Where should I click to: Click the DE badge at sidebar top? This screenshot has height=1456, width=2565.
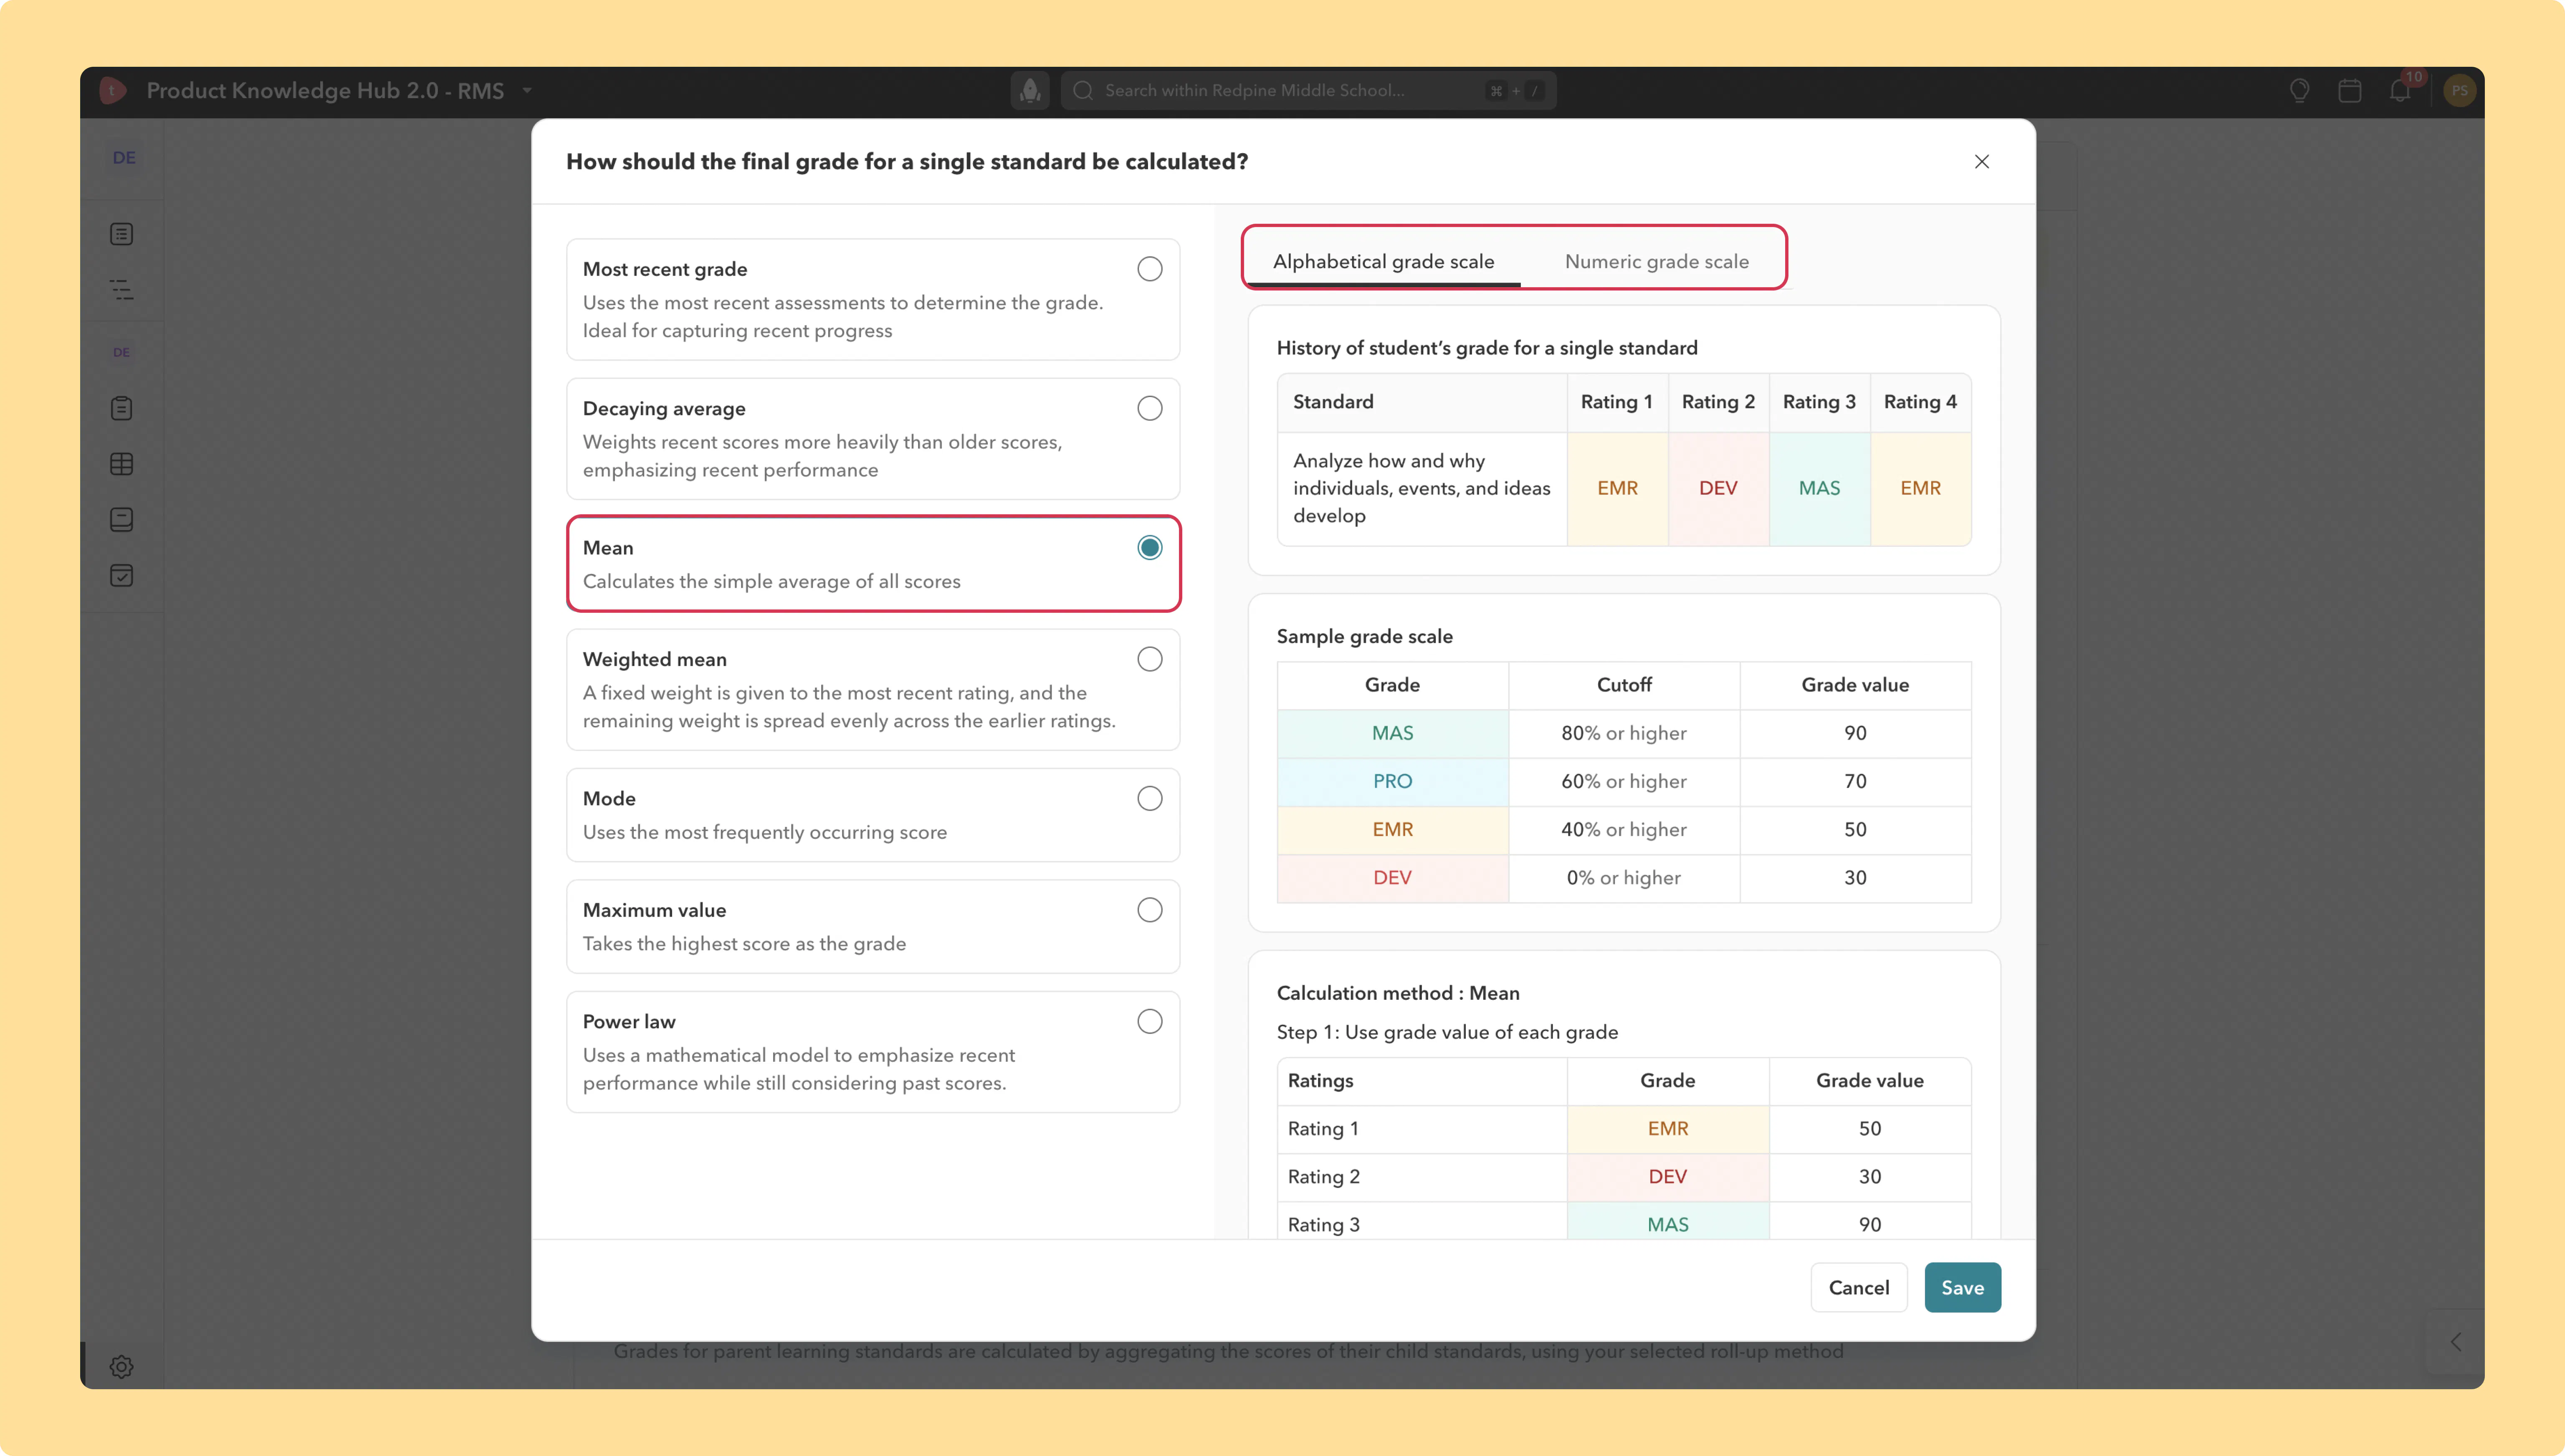pyautogui.click(x=124, y=158)
